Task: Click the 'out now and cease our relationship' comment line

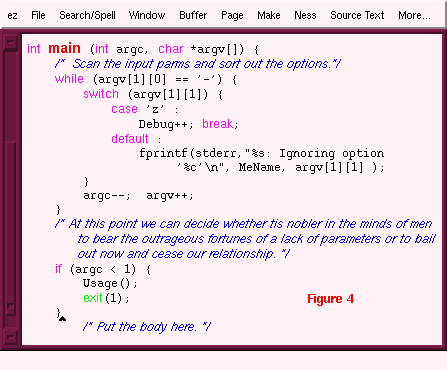Action: point(184,254)
